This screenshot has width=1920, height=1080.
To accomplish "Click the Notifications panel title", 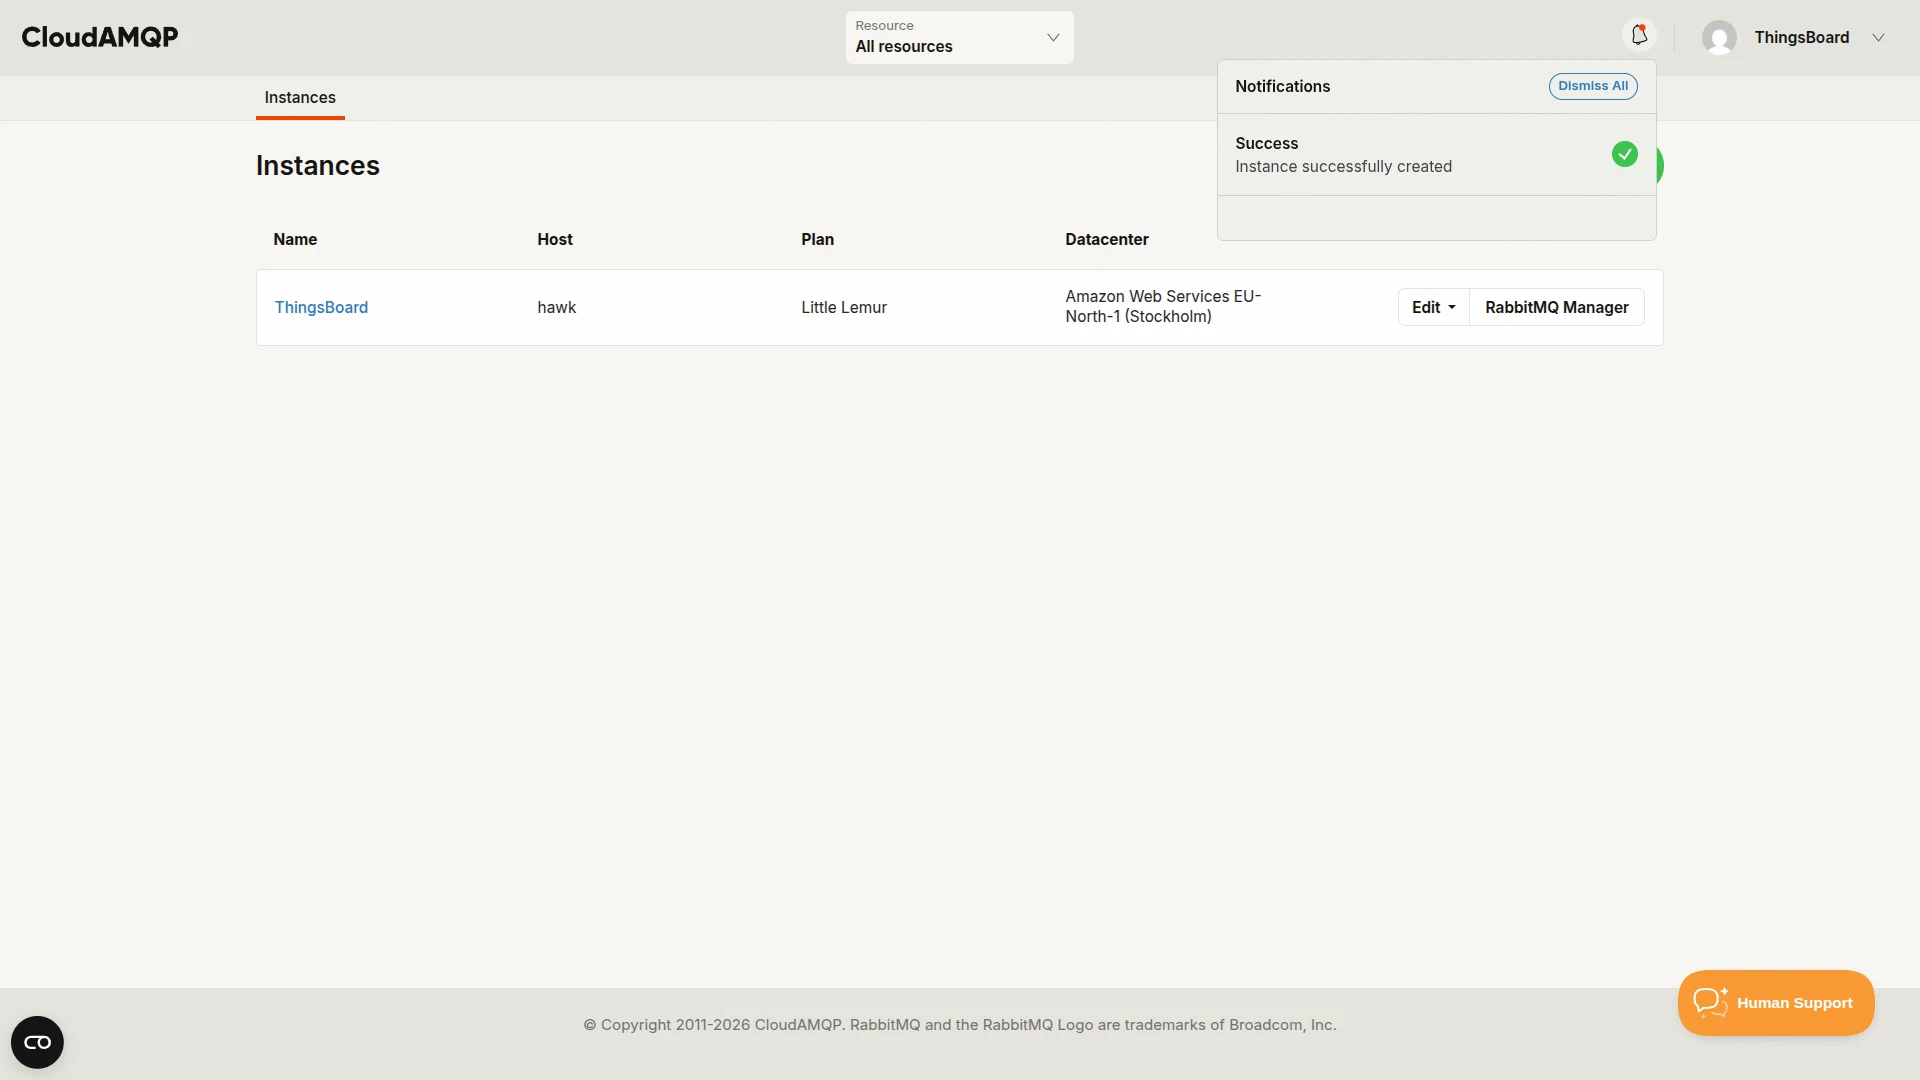I will pyautogui.click(x=1282, y=87).
